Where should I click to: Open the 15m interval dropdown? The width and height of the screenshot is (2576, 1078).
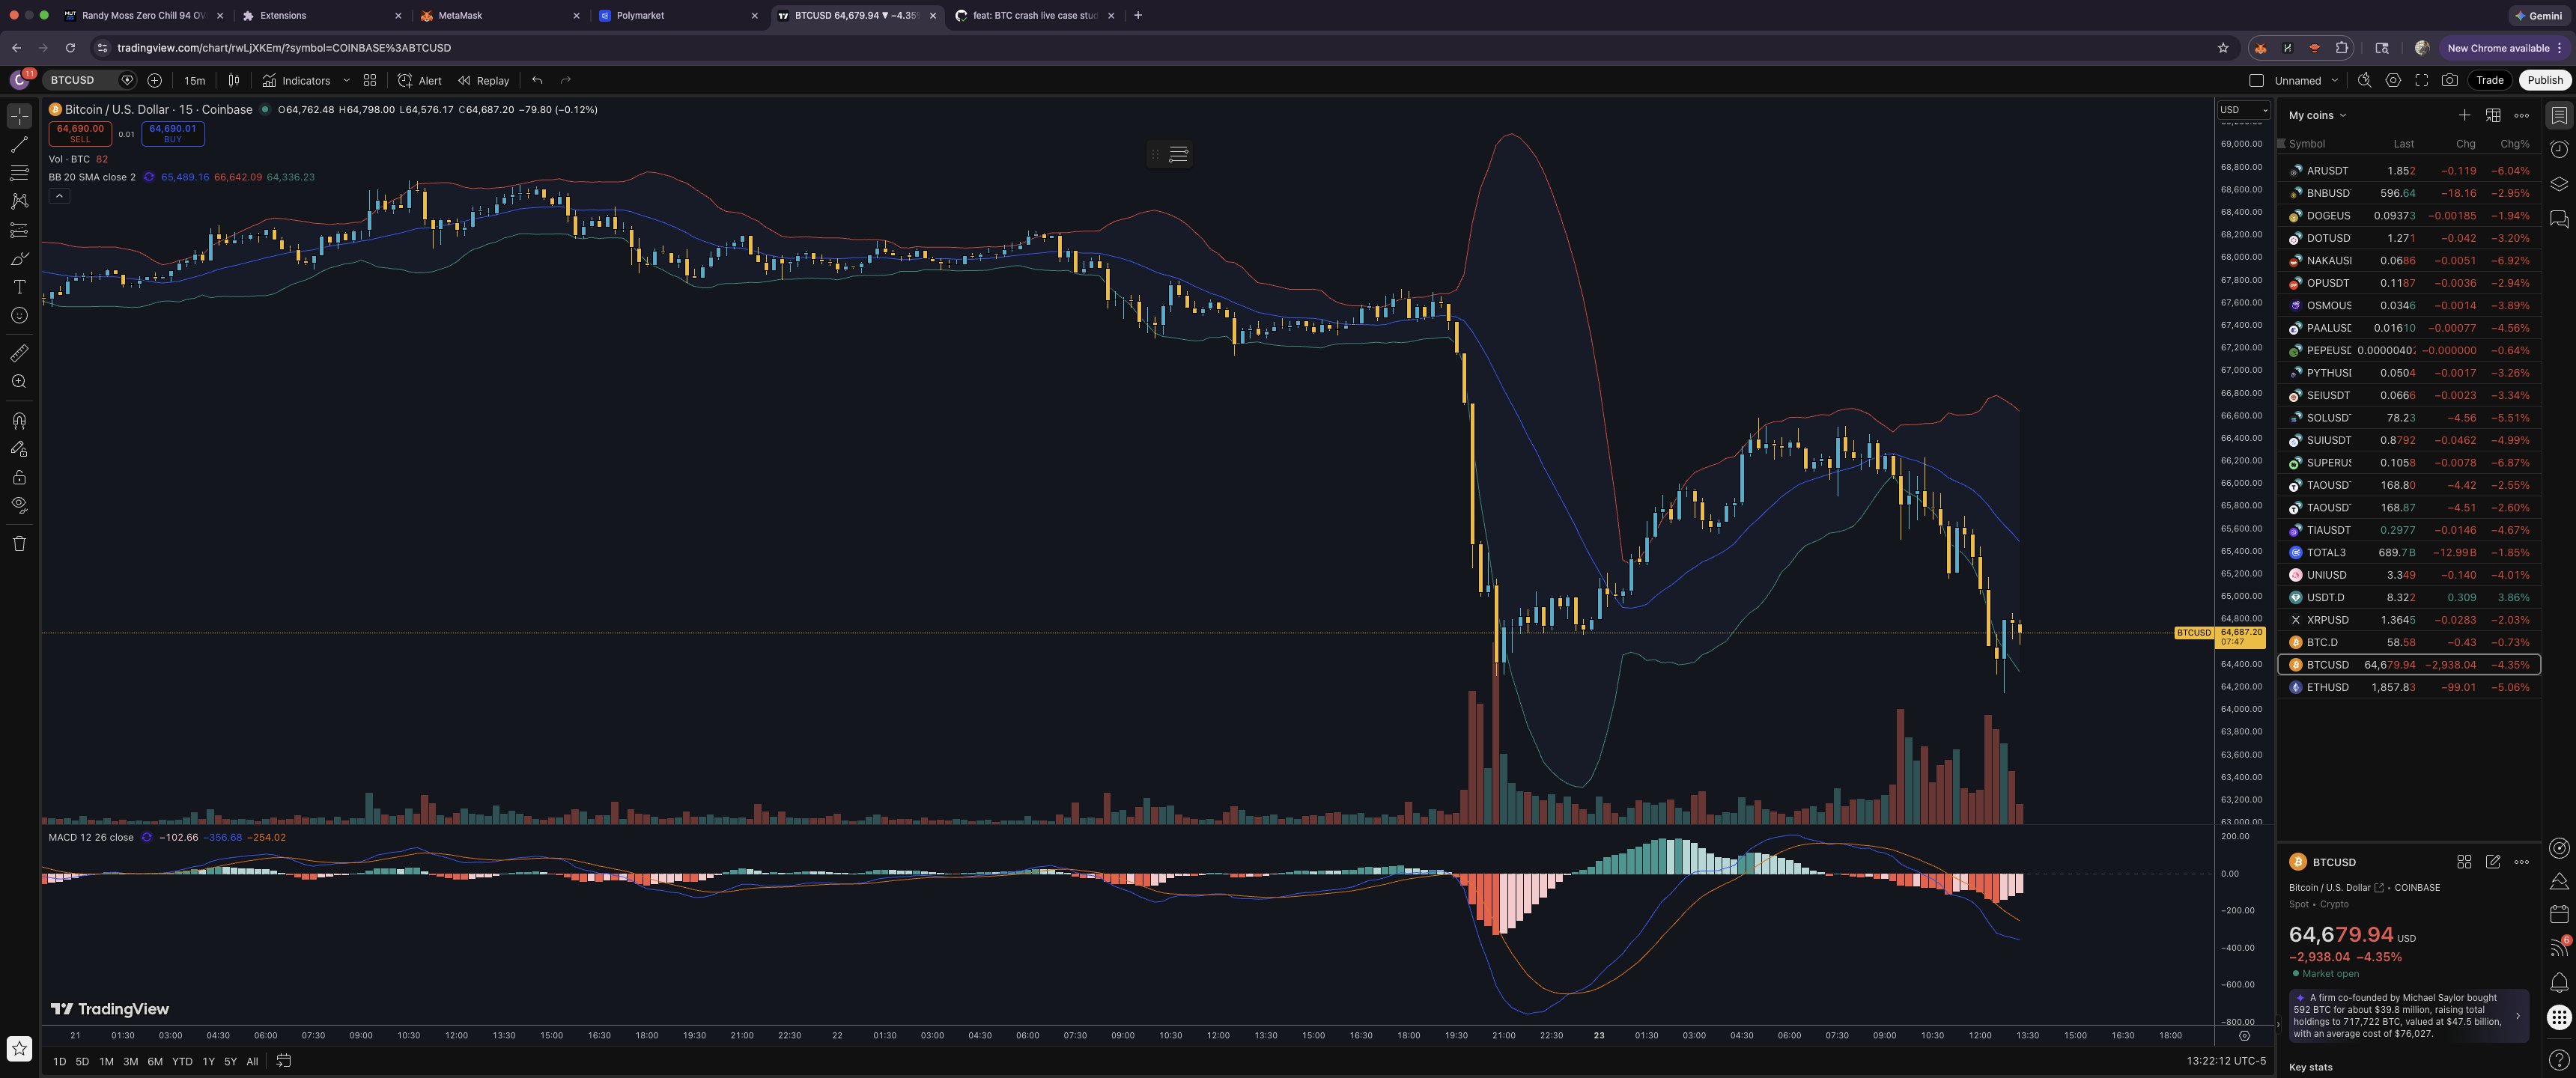point(195,80)
